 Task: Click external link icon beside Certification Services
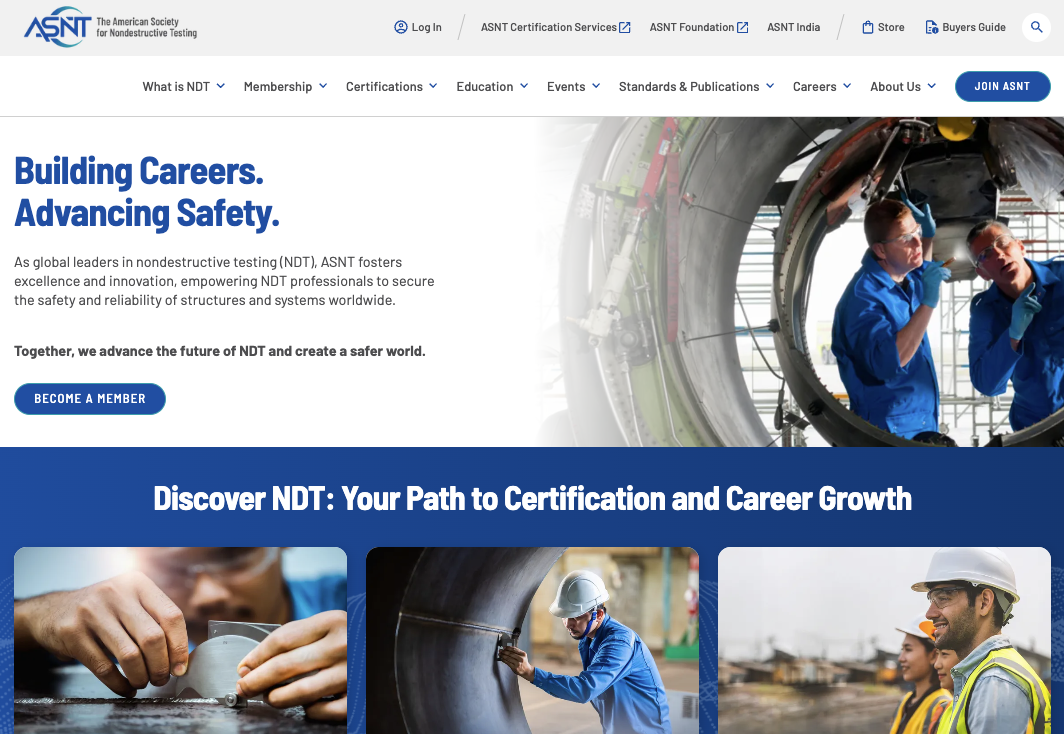(625, 27)
